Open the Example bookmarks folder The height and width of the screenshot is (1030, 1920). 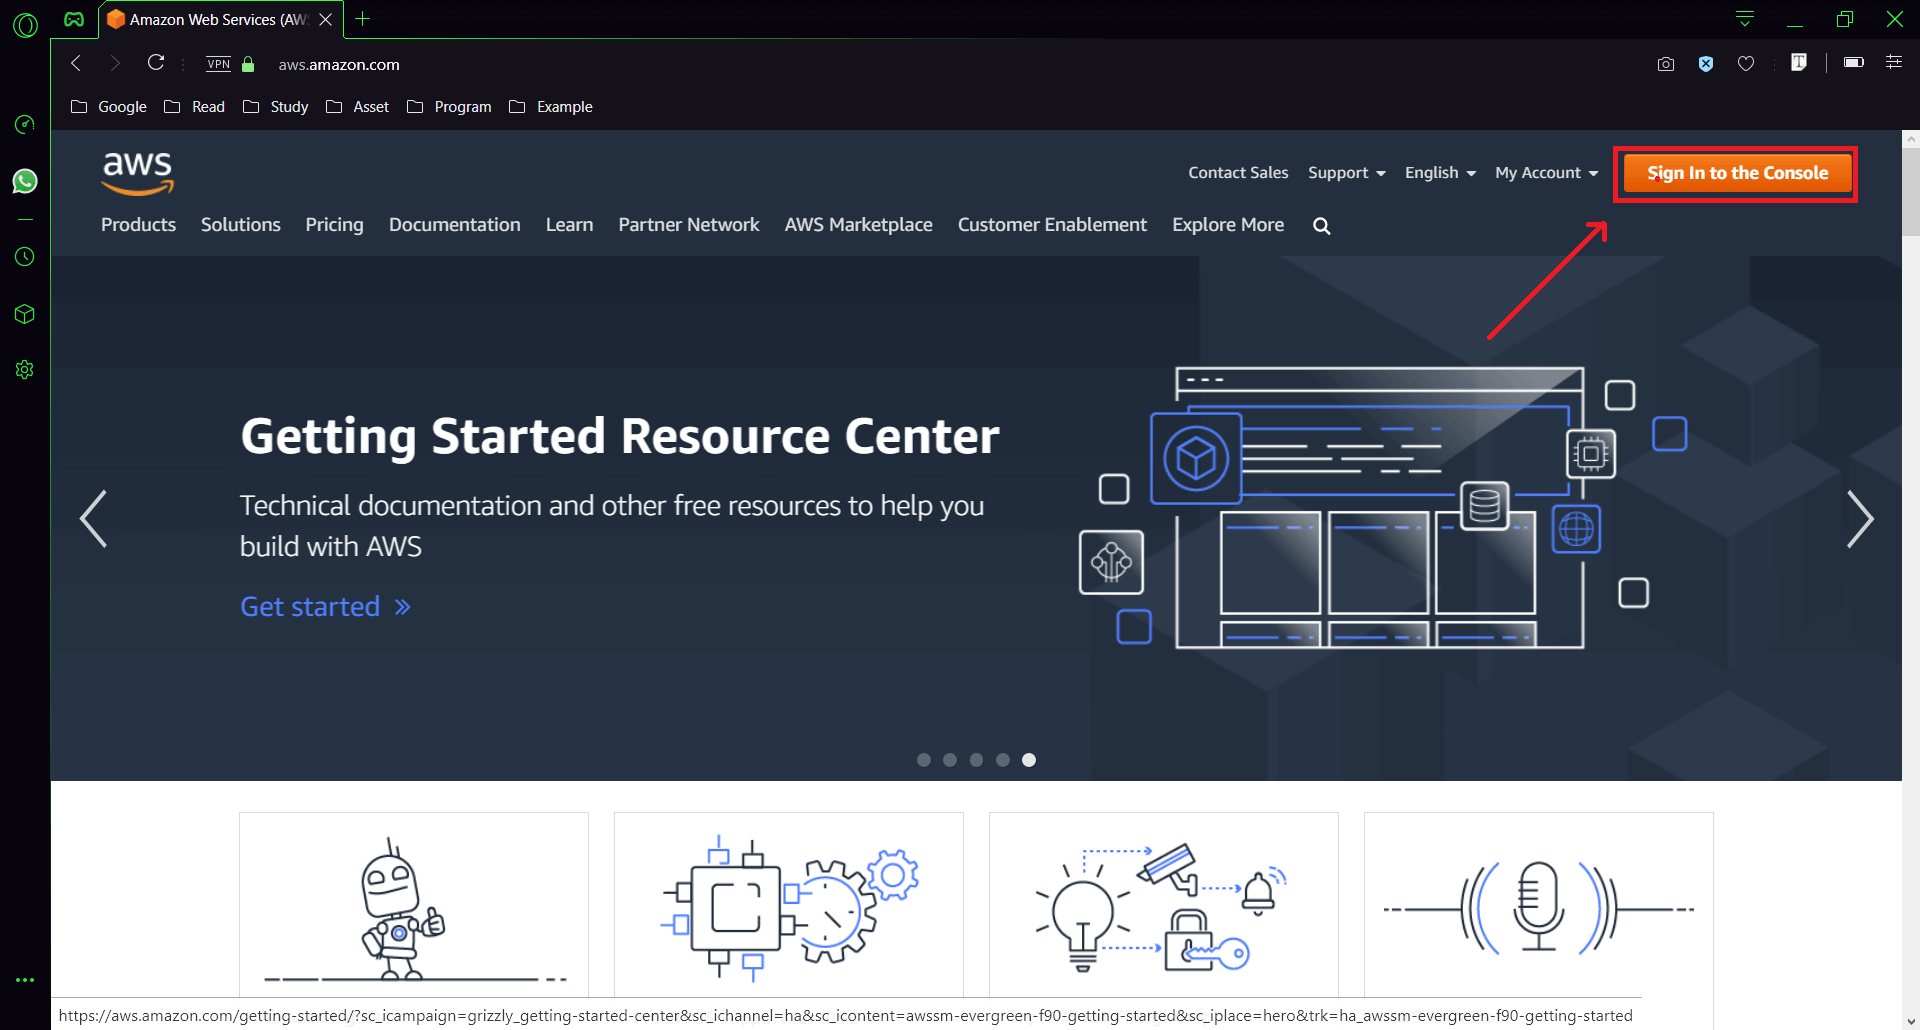point(551,107)
